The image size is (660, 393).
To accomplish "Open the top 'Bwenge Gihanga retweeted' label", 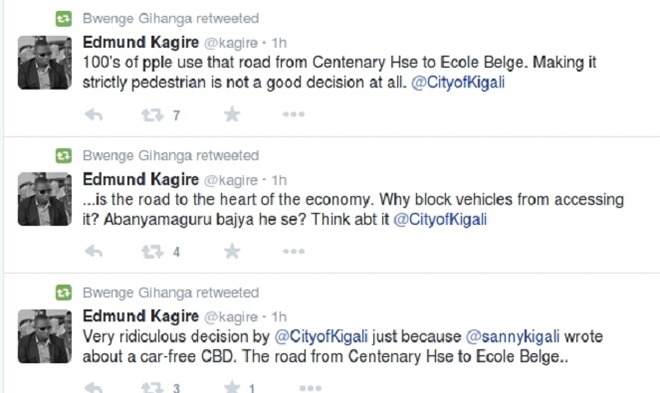I will (170, 19).
